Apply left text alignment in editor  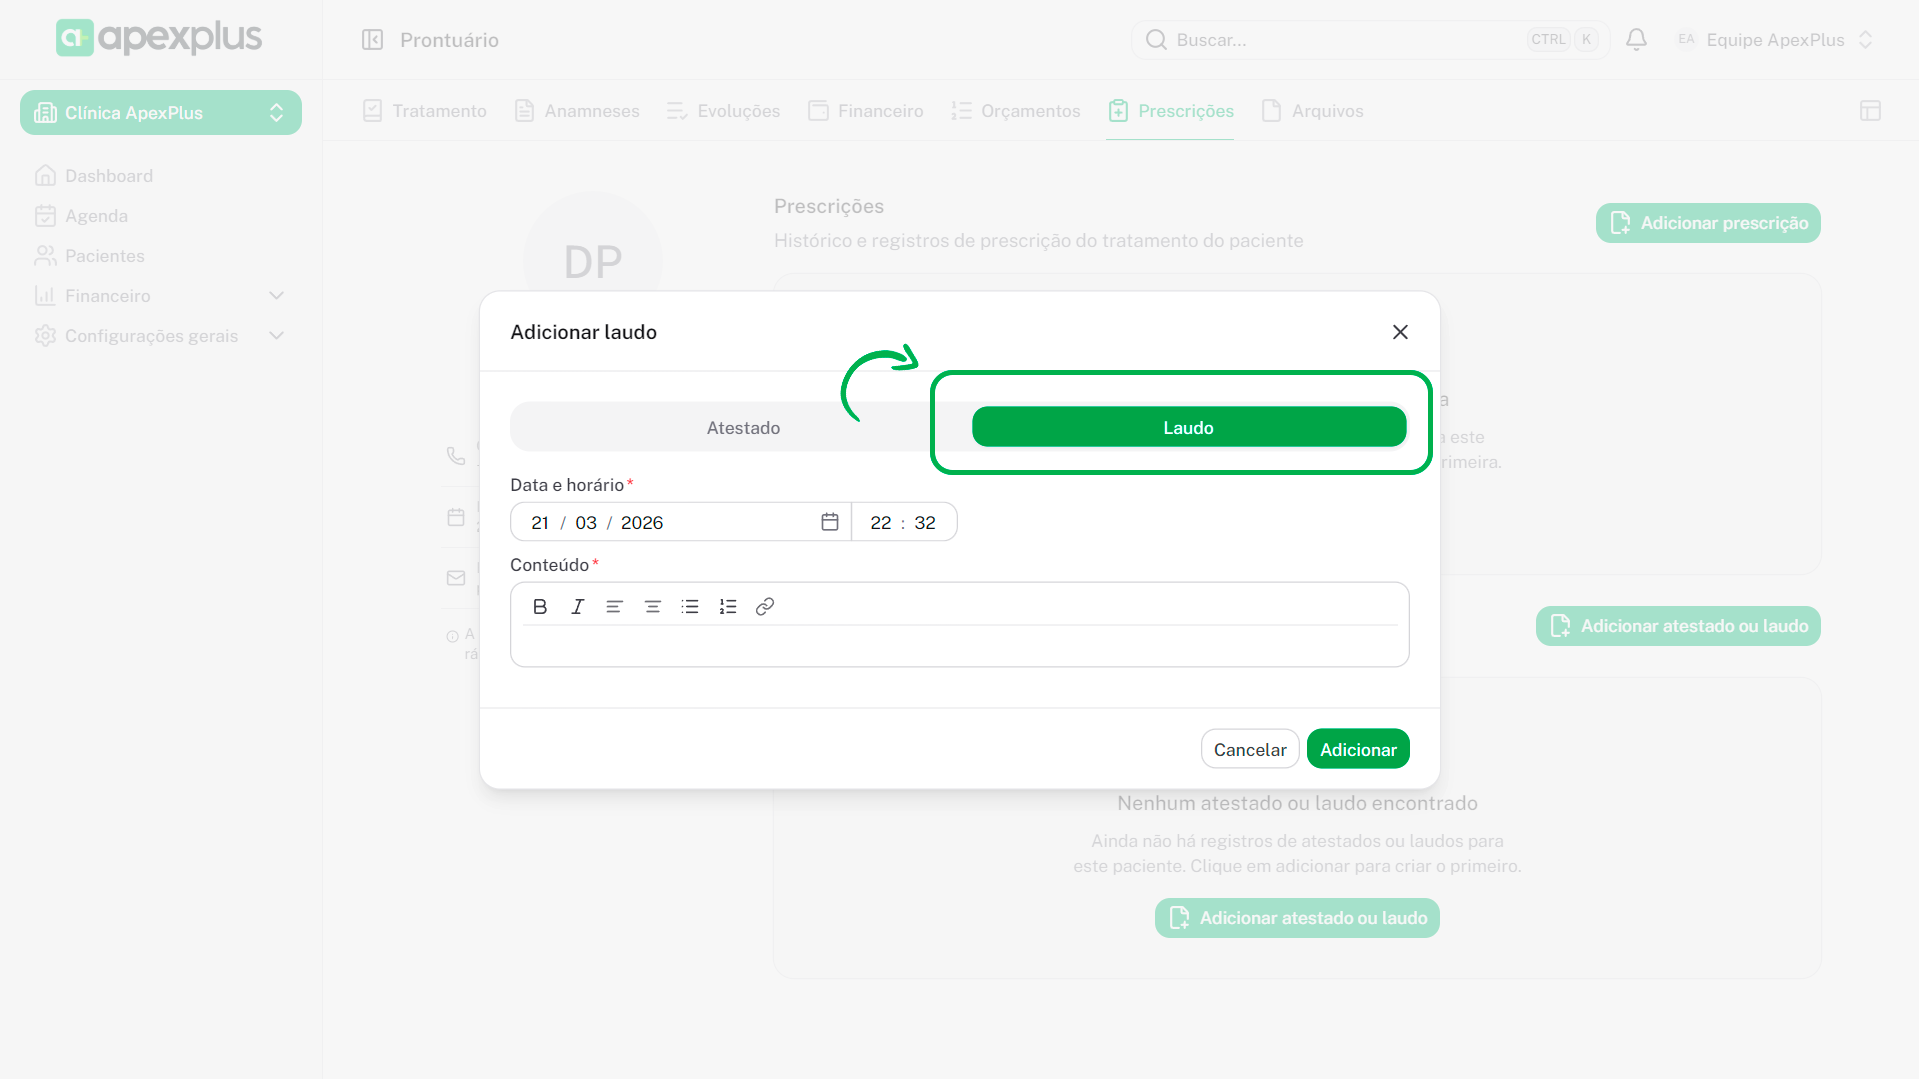click(x=614, y=606)
